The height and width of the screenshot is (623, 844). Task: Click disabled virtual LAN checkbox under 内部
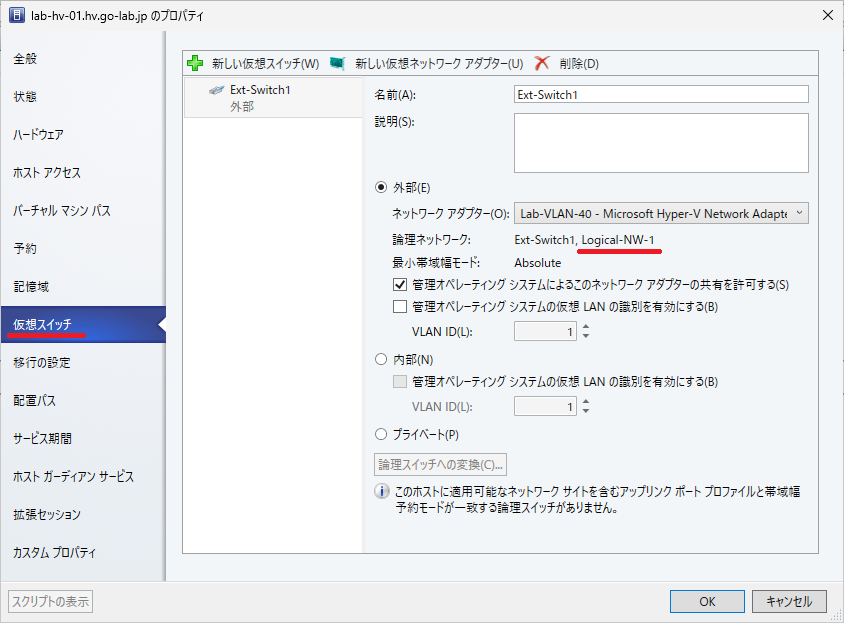[400, 381]
